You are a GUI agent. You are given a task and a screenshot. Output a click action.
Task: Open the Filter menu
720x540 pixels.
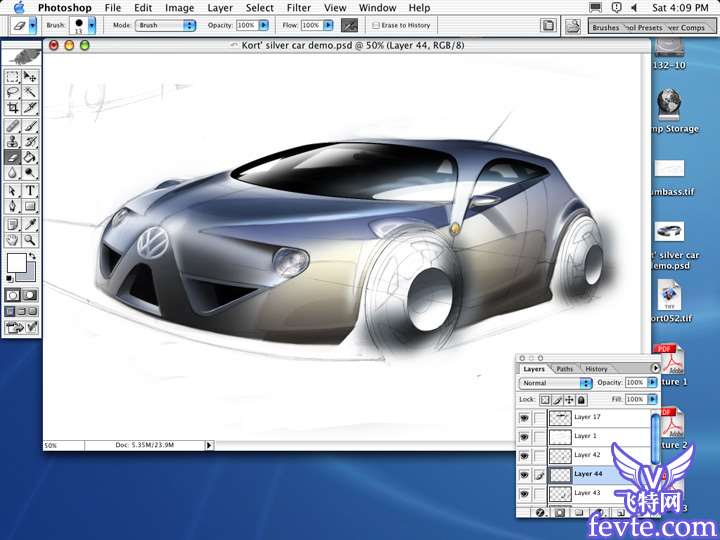click(298, 8)
